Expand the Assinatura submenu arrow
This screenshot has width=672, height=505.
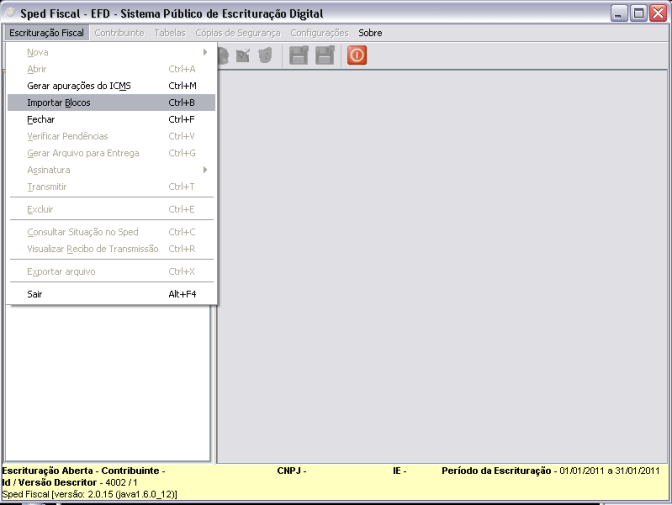point(205,170)
